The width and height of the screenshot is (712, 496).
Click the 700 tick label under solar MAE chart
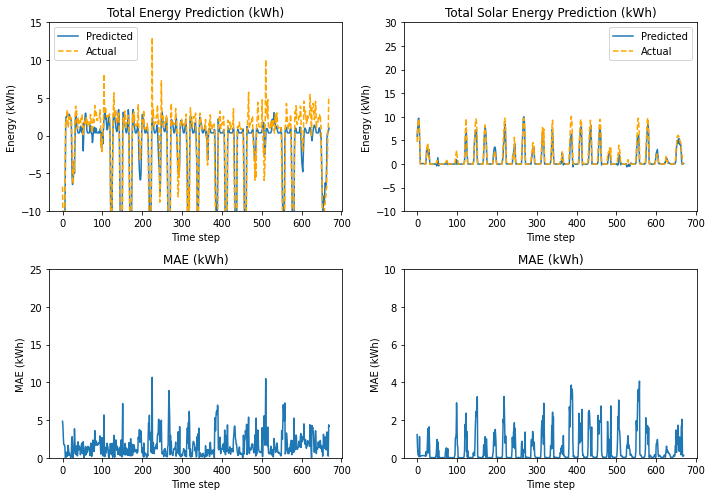coord(696,470)
